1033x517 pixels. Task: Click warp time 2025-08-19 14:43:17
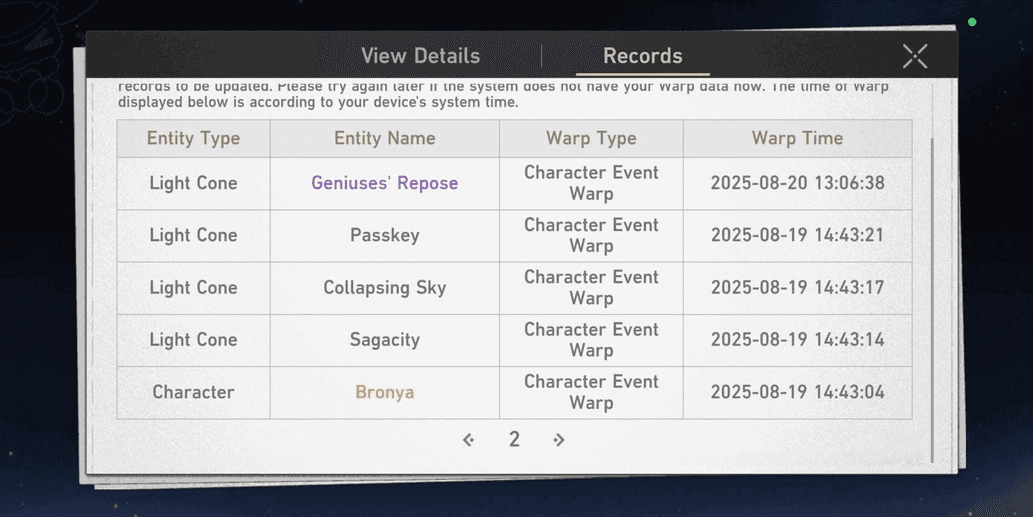coord(797,288)
